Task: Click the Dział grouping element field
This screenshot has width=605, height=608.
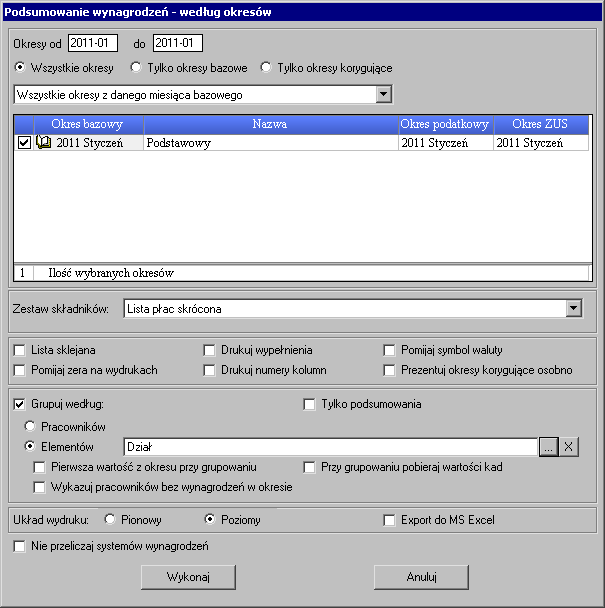Action: click(x=330, y=447)
